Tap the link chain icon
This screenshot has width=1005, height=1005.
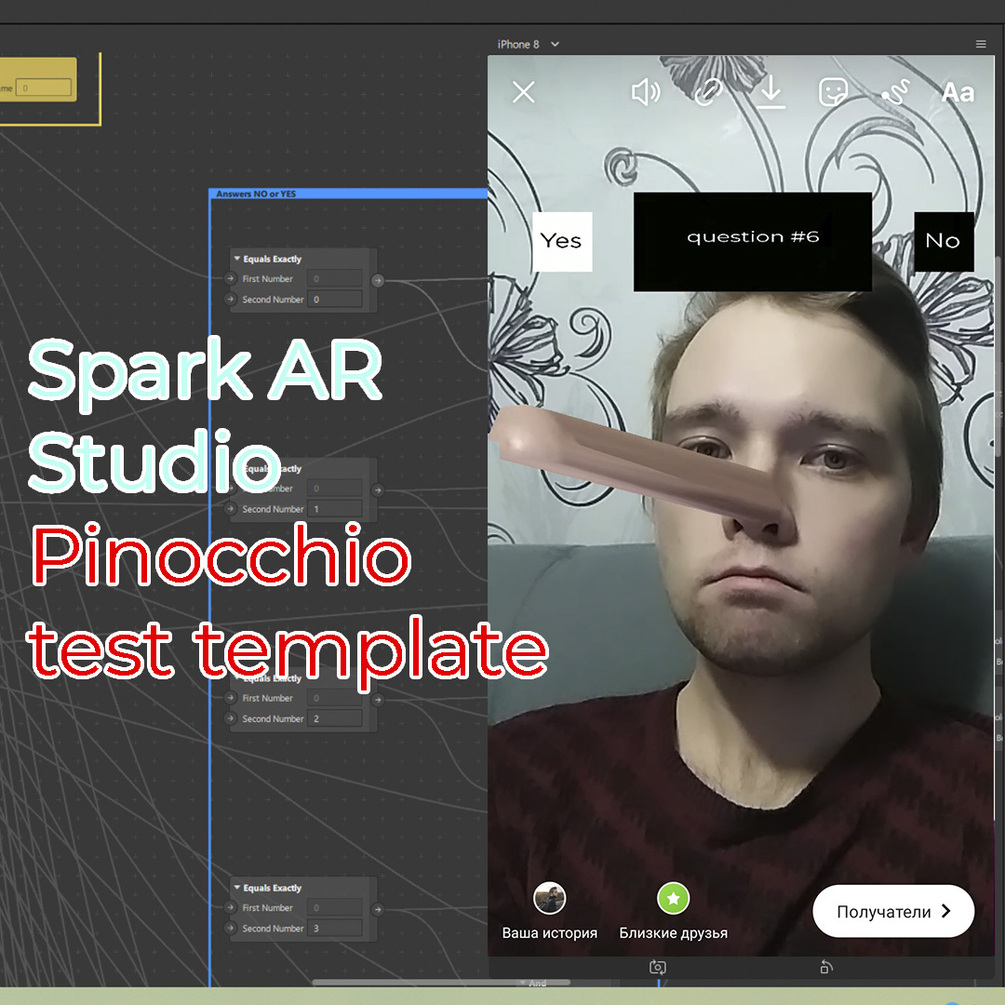pyautogui.click(x=708, y=92)
